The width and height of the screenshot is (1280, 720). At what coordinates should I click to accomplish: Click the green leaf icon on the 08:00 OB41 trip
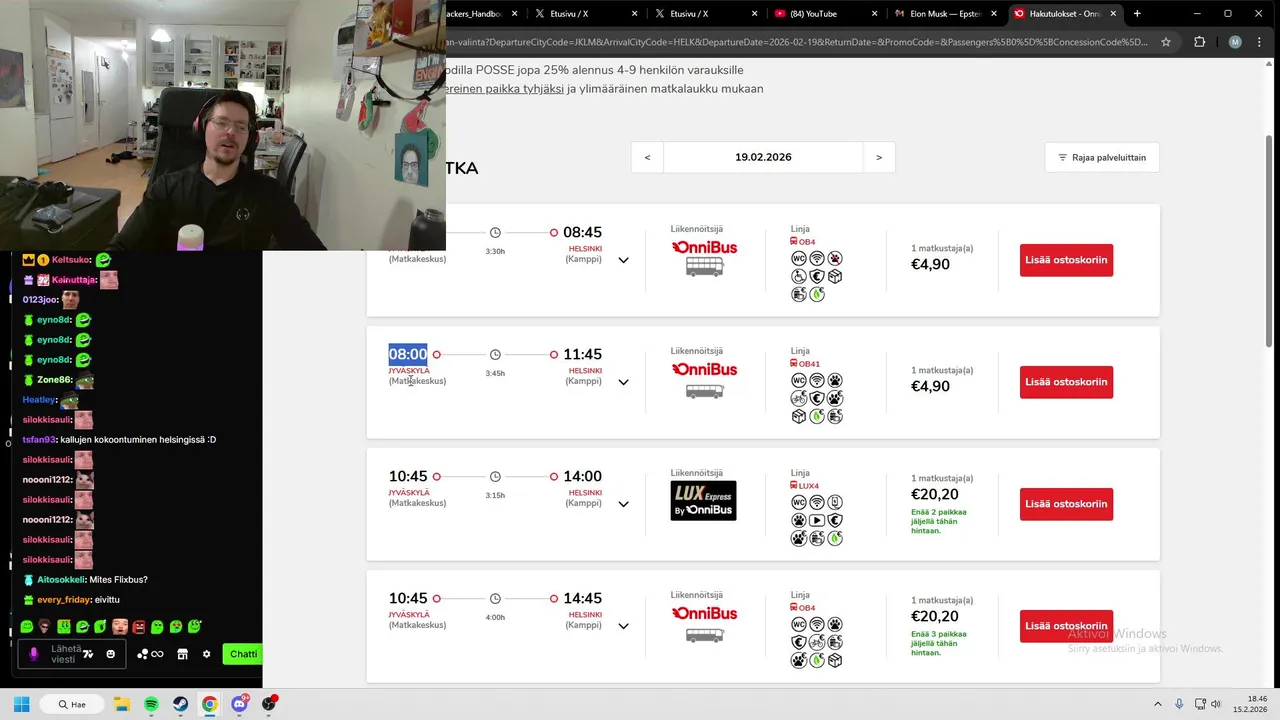point(817,417)
